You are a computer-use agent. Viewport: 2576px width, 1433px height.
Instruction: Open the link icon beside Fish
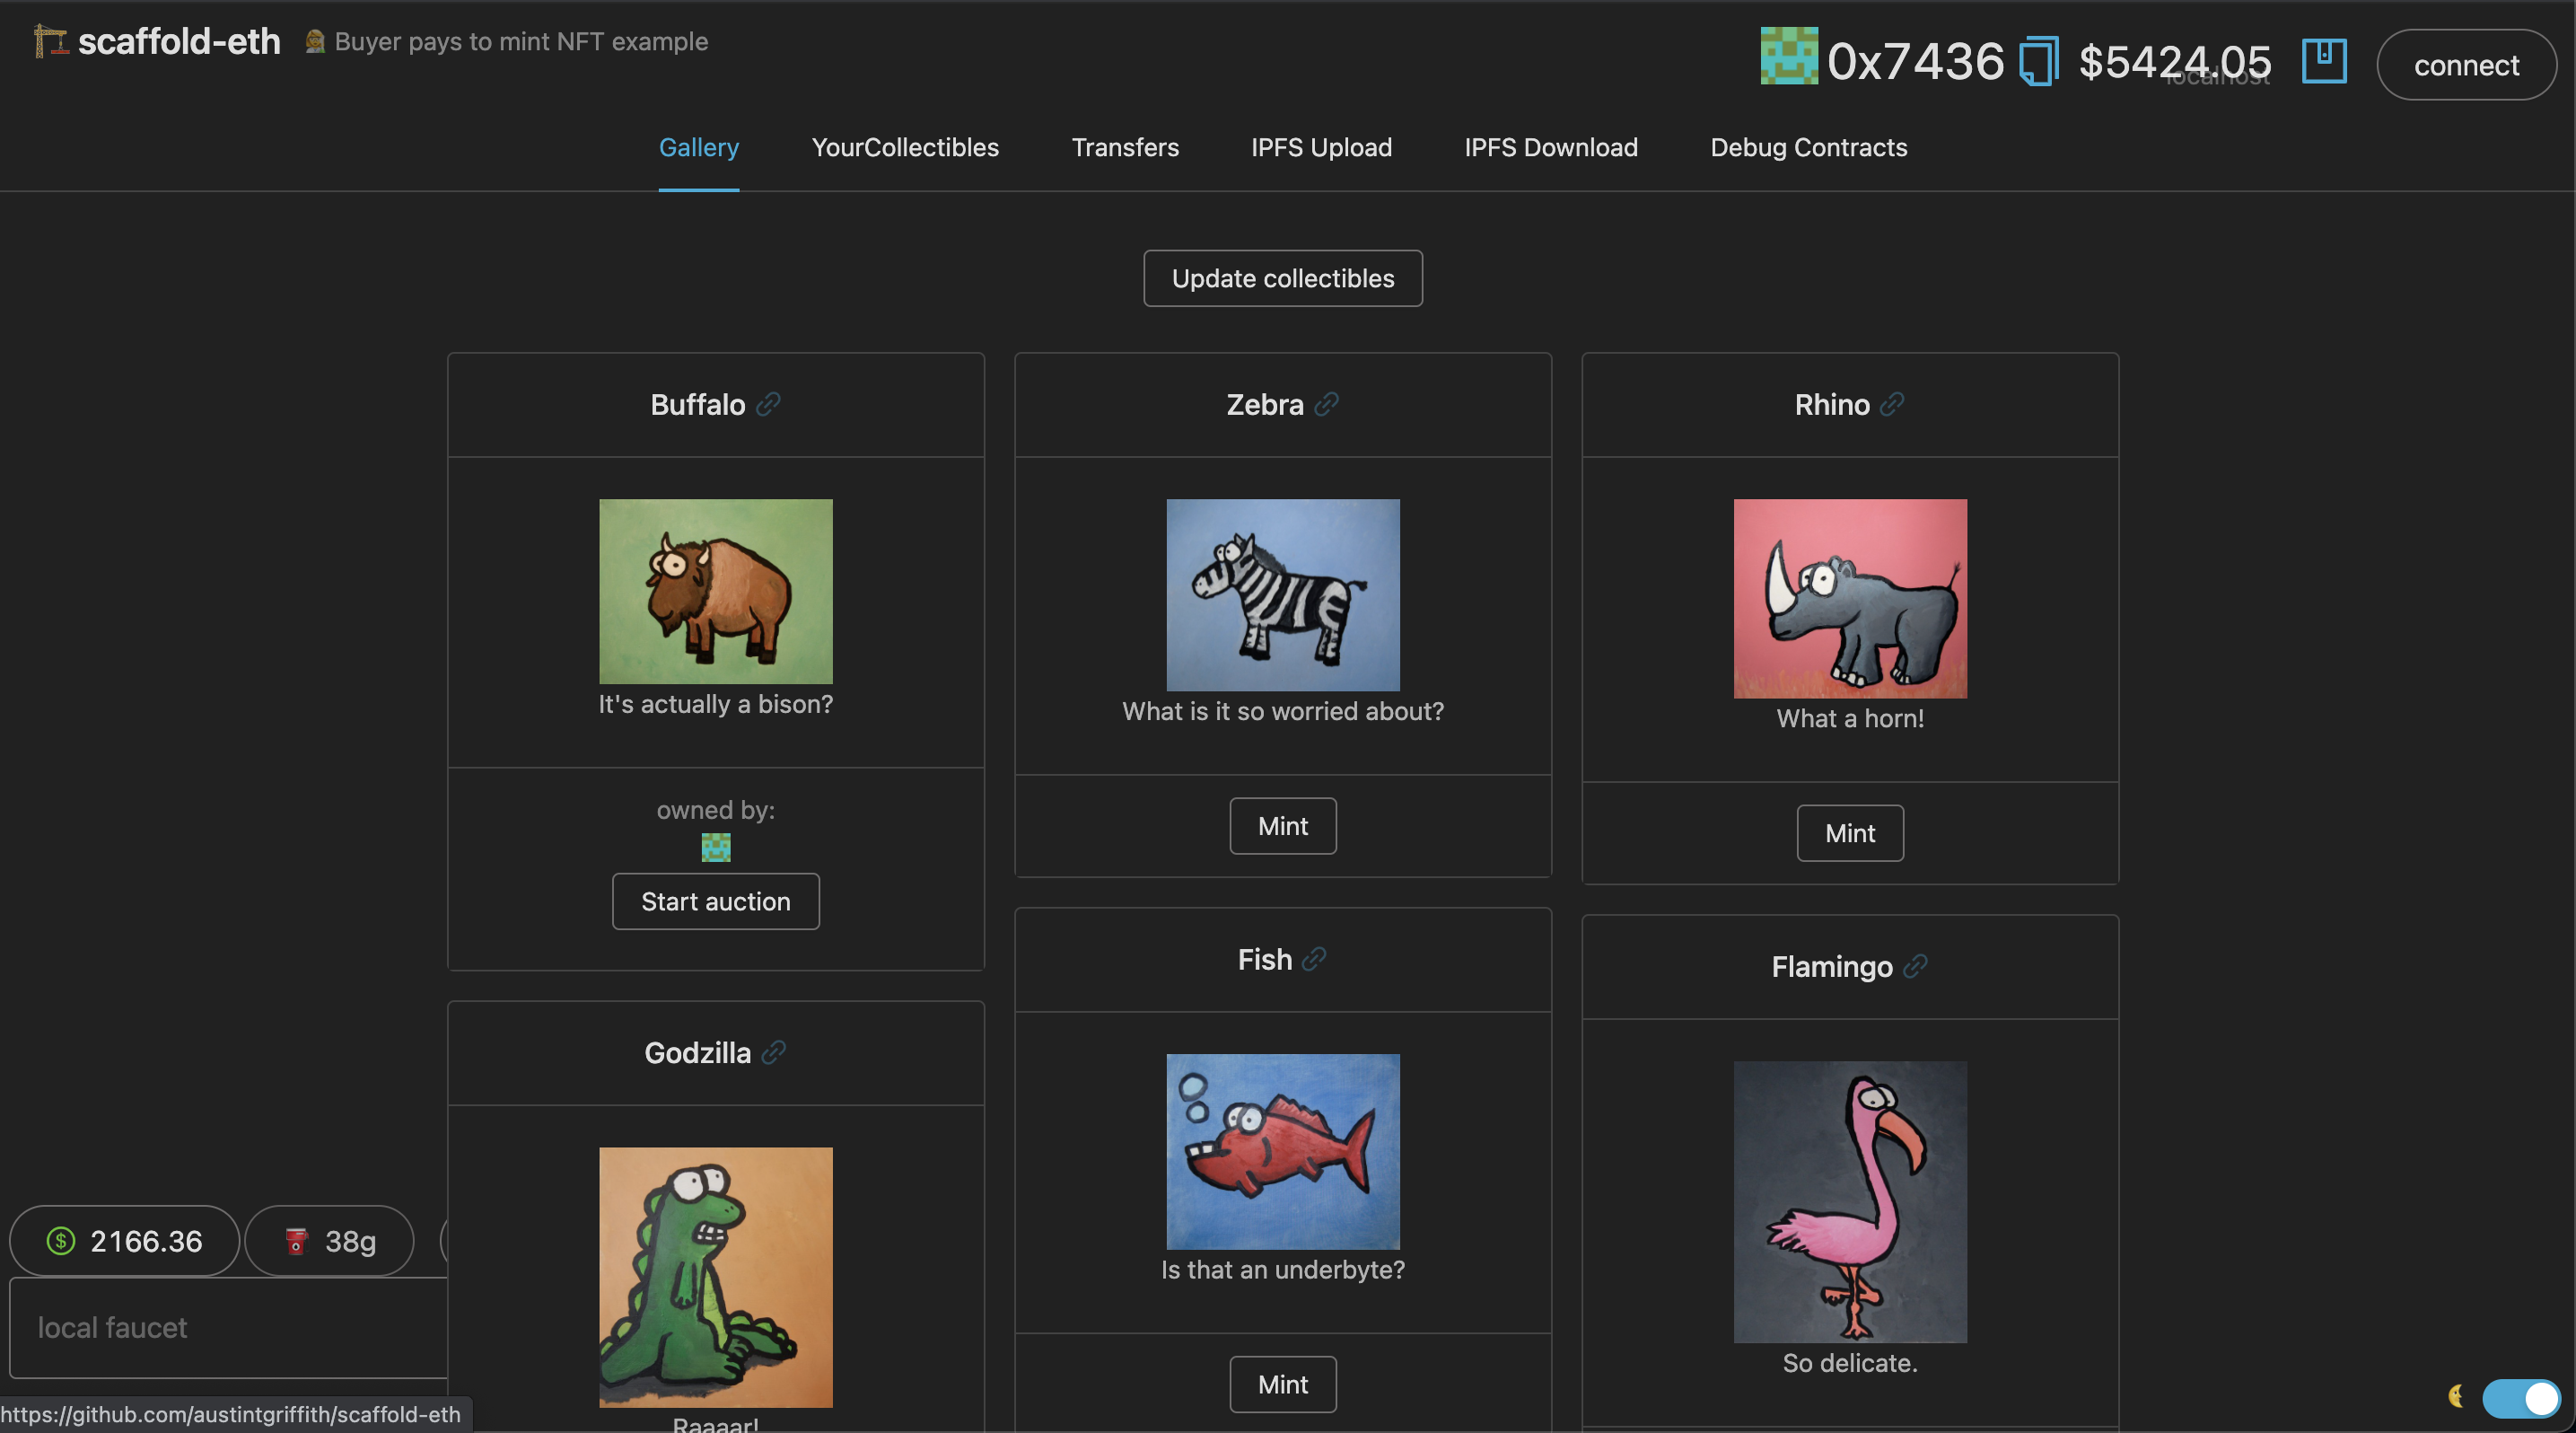pyautogui.click(x=1314, y=959)
